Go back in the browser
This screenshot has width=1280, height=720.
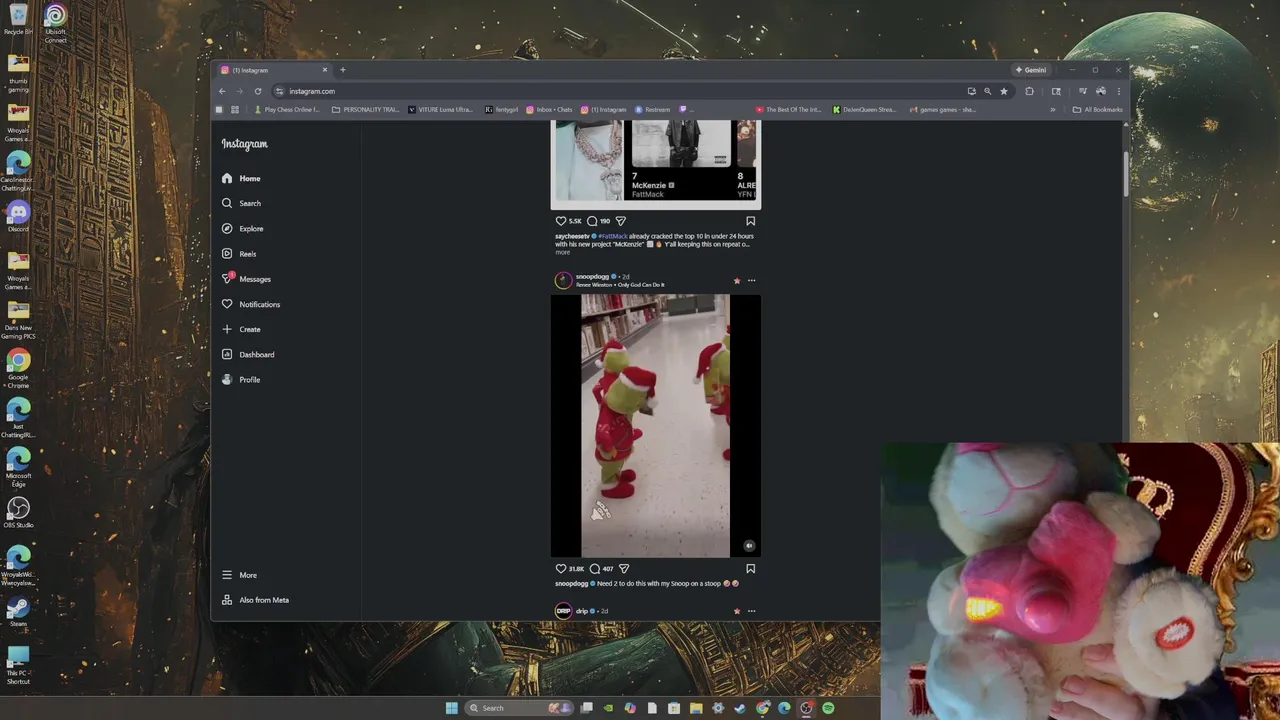coord(222,91)
